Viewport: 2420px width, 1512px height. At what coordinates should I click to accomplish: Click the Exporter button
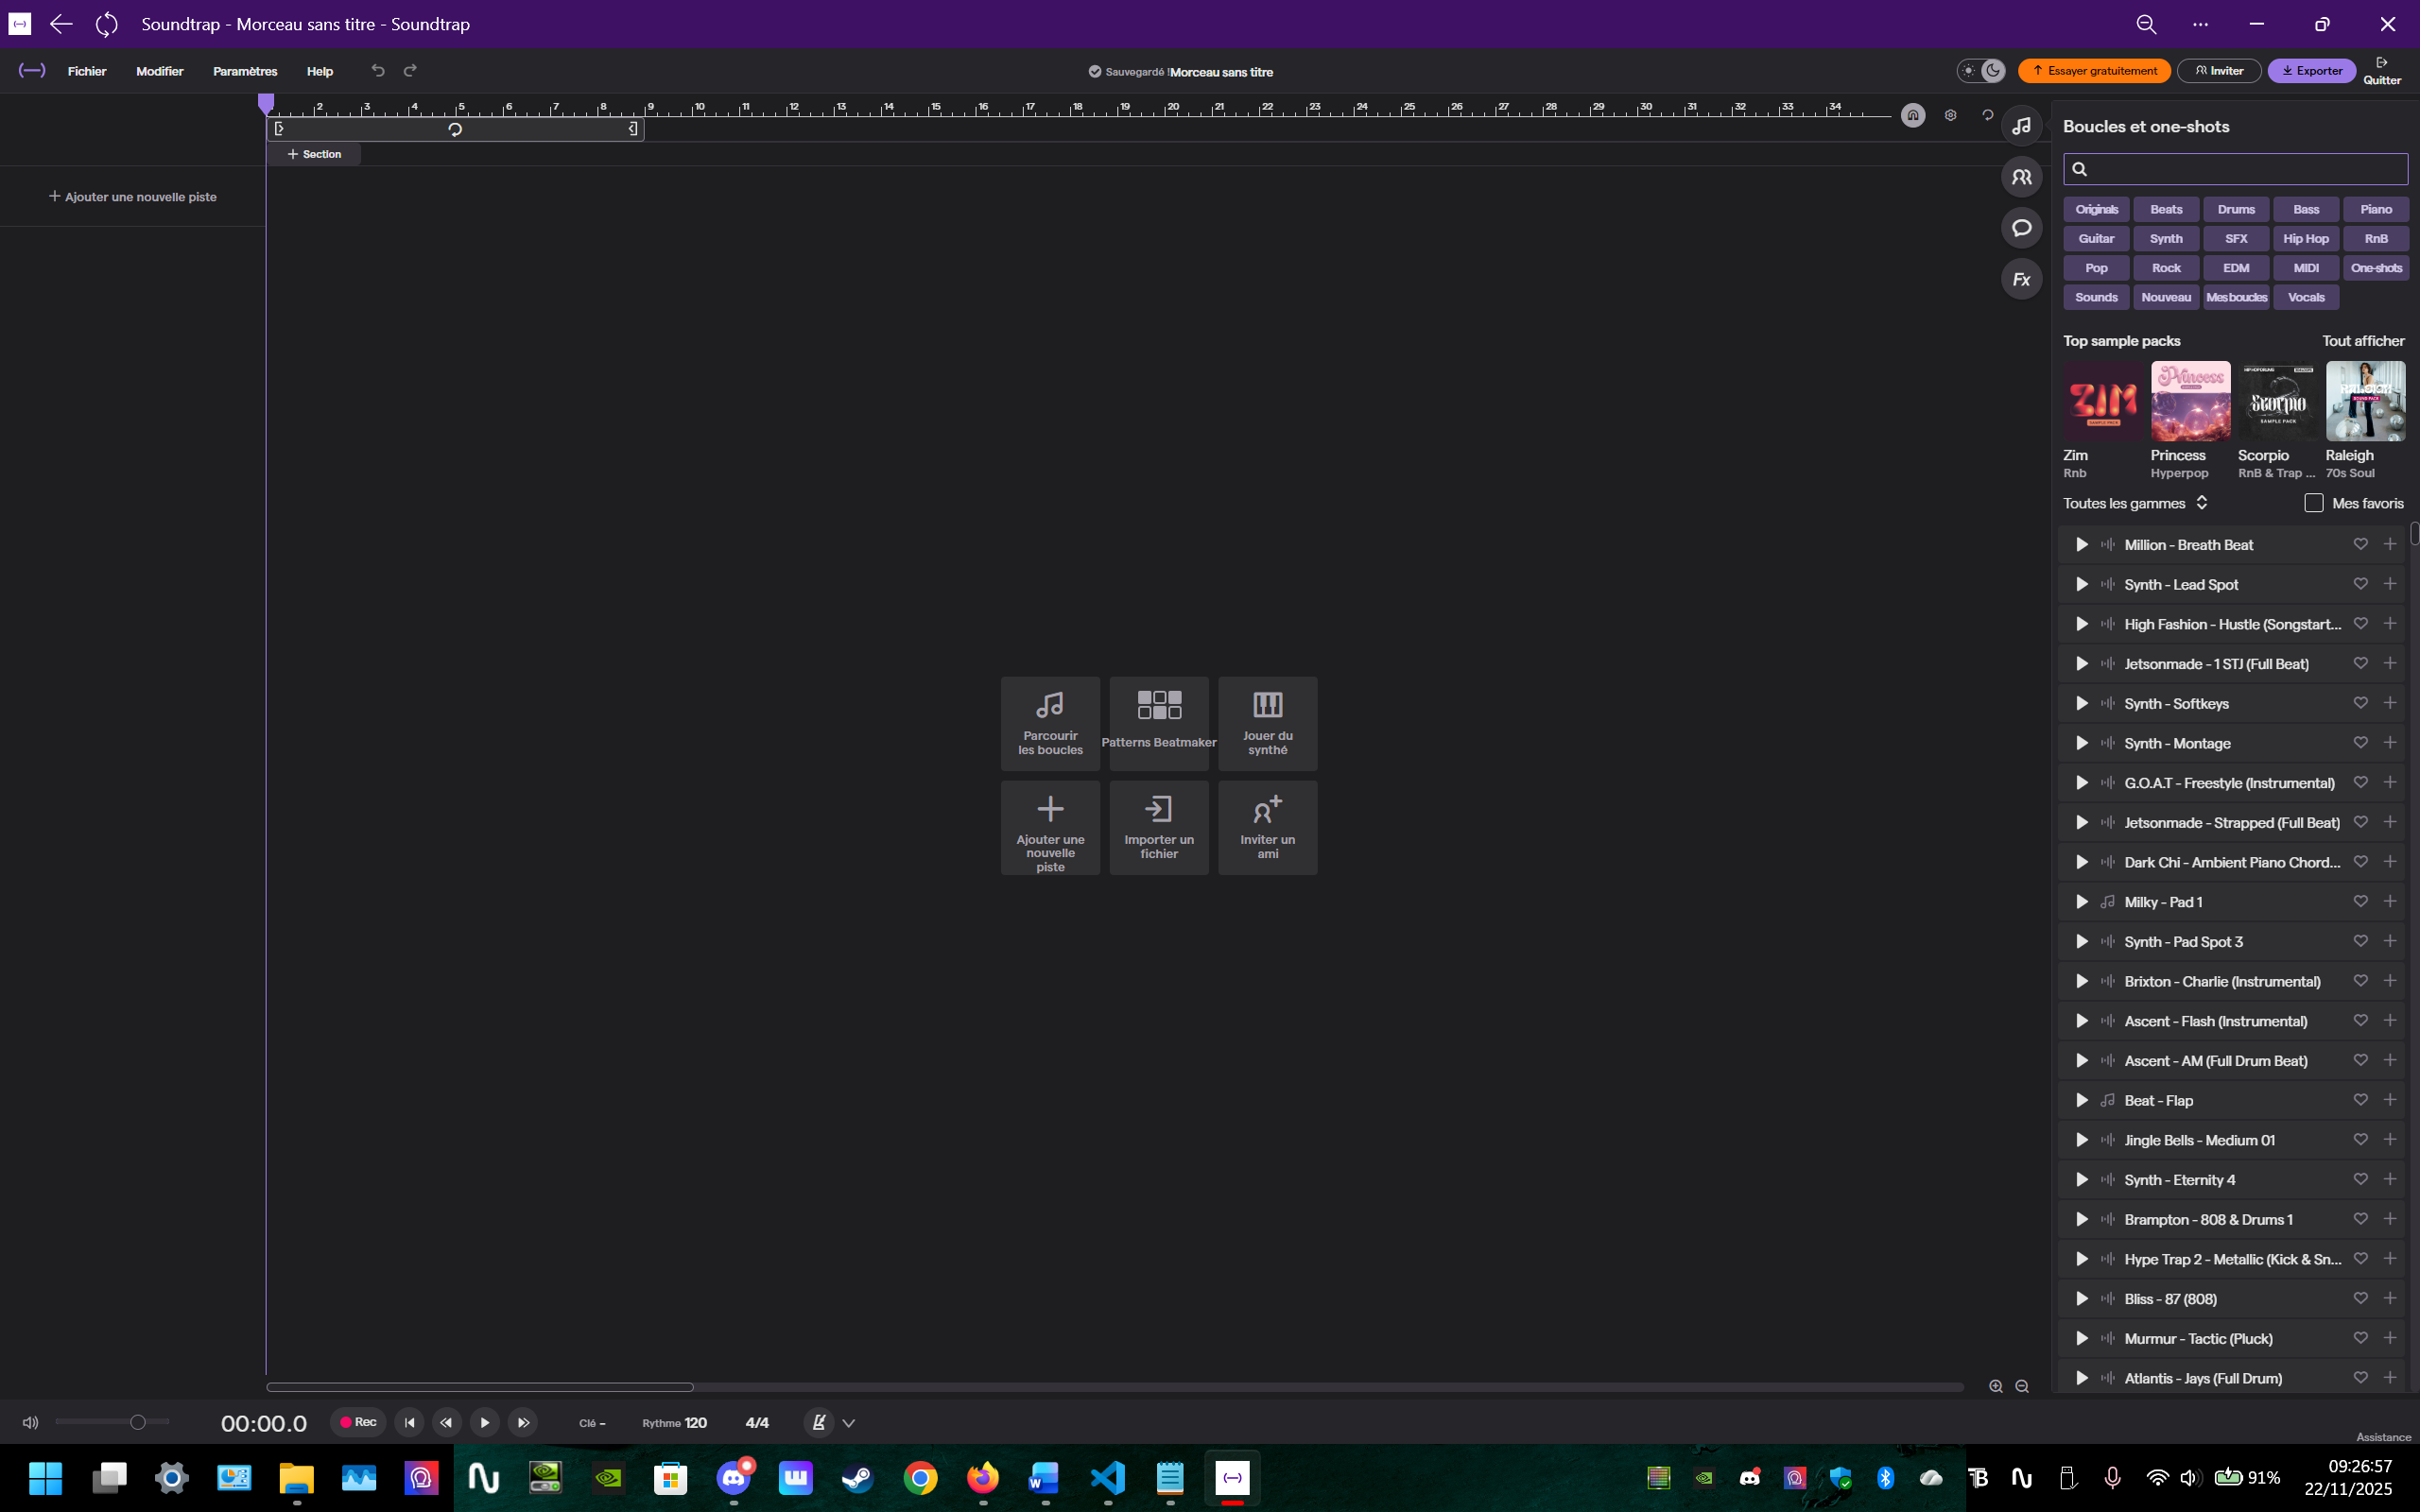pyautogui.click(x=2311, y=71)
